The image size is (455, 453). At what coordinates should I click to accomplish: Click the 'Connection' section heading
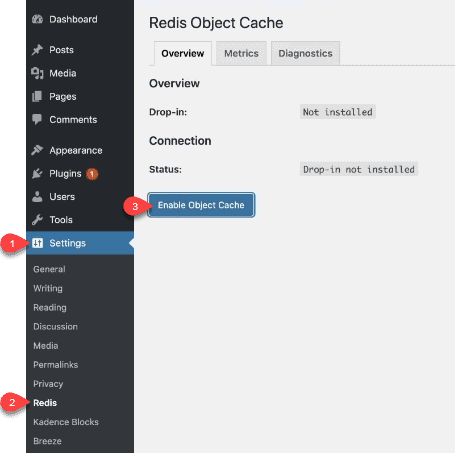(180, 141)
